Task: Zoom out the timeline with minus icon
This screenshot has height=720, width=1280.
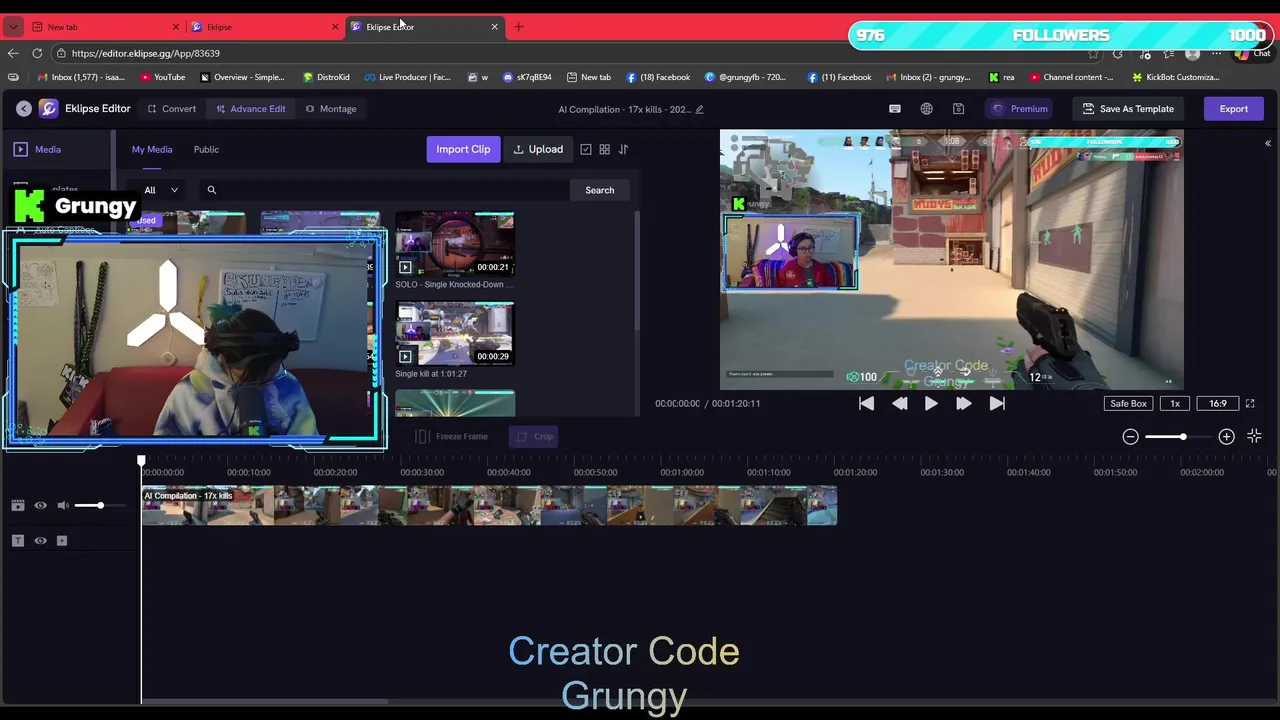Action: tap(1130, 436)
